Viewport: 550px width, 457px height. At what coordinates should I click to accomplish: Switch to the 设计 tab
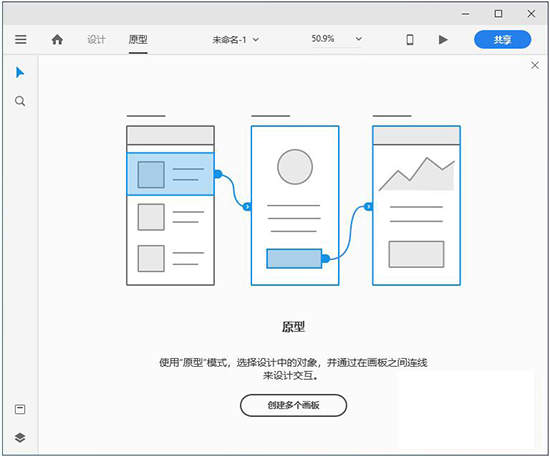pos(96,39)
